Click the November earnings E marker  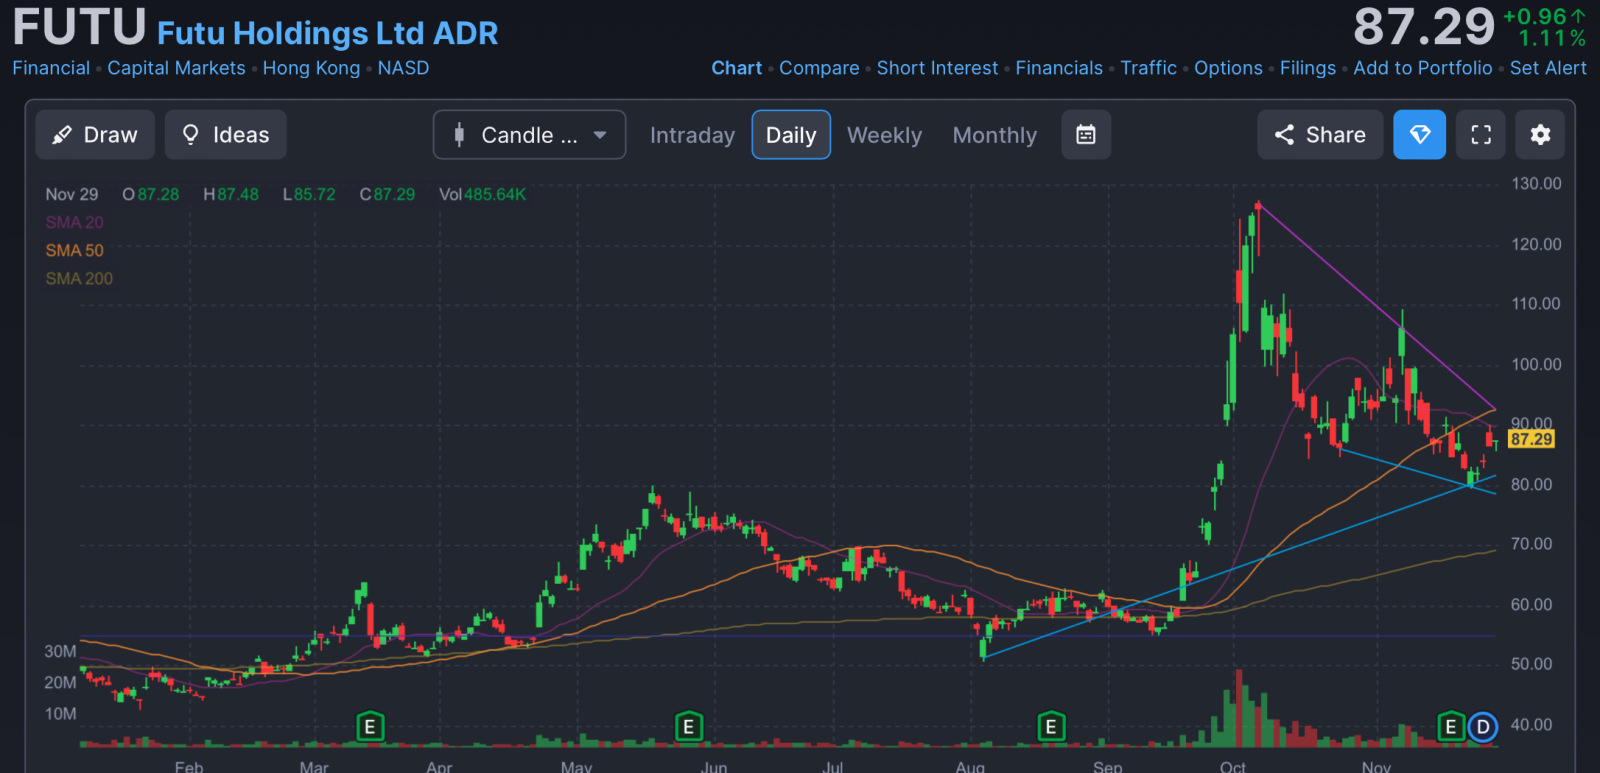(x=1450, y=727)
